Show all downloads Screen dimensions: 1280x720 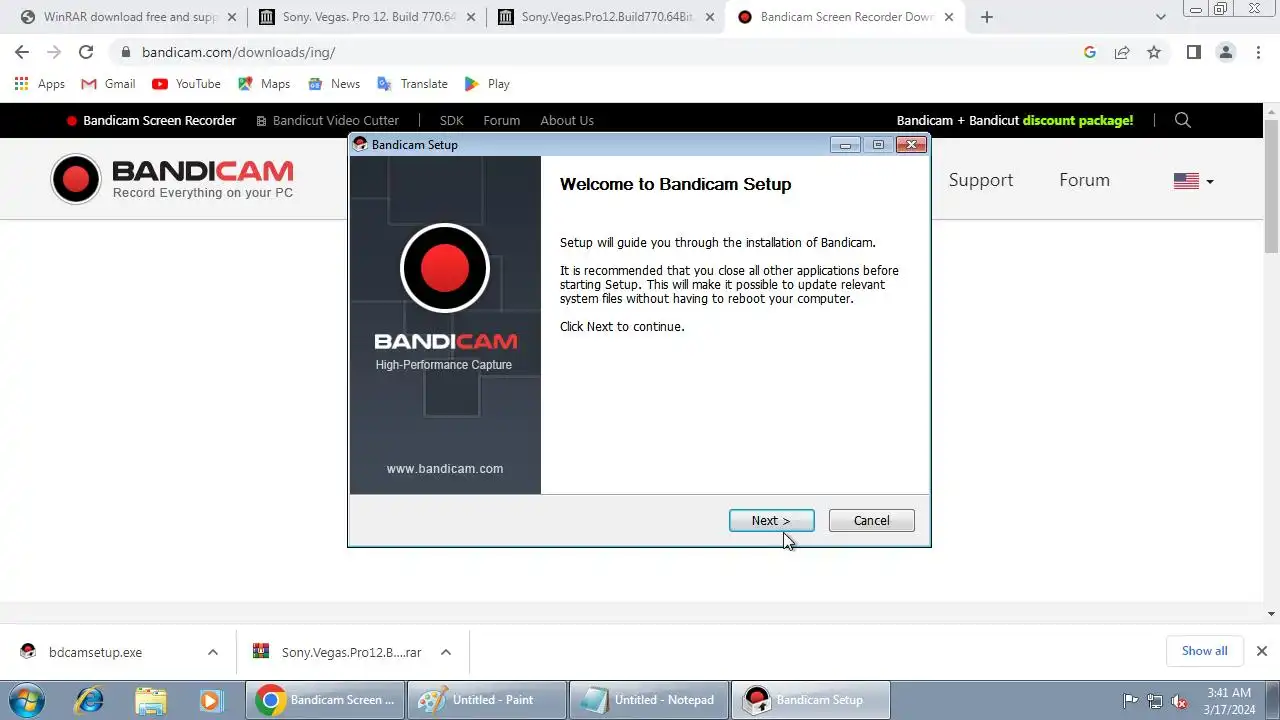[x=1204, y=650]
